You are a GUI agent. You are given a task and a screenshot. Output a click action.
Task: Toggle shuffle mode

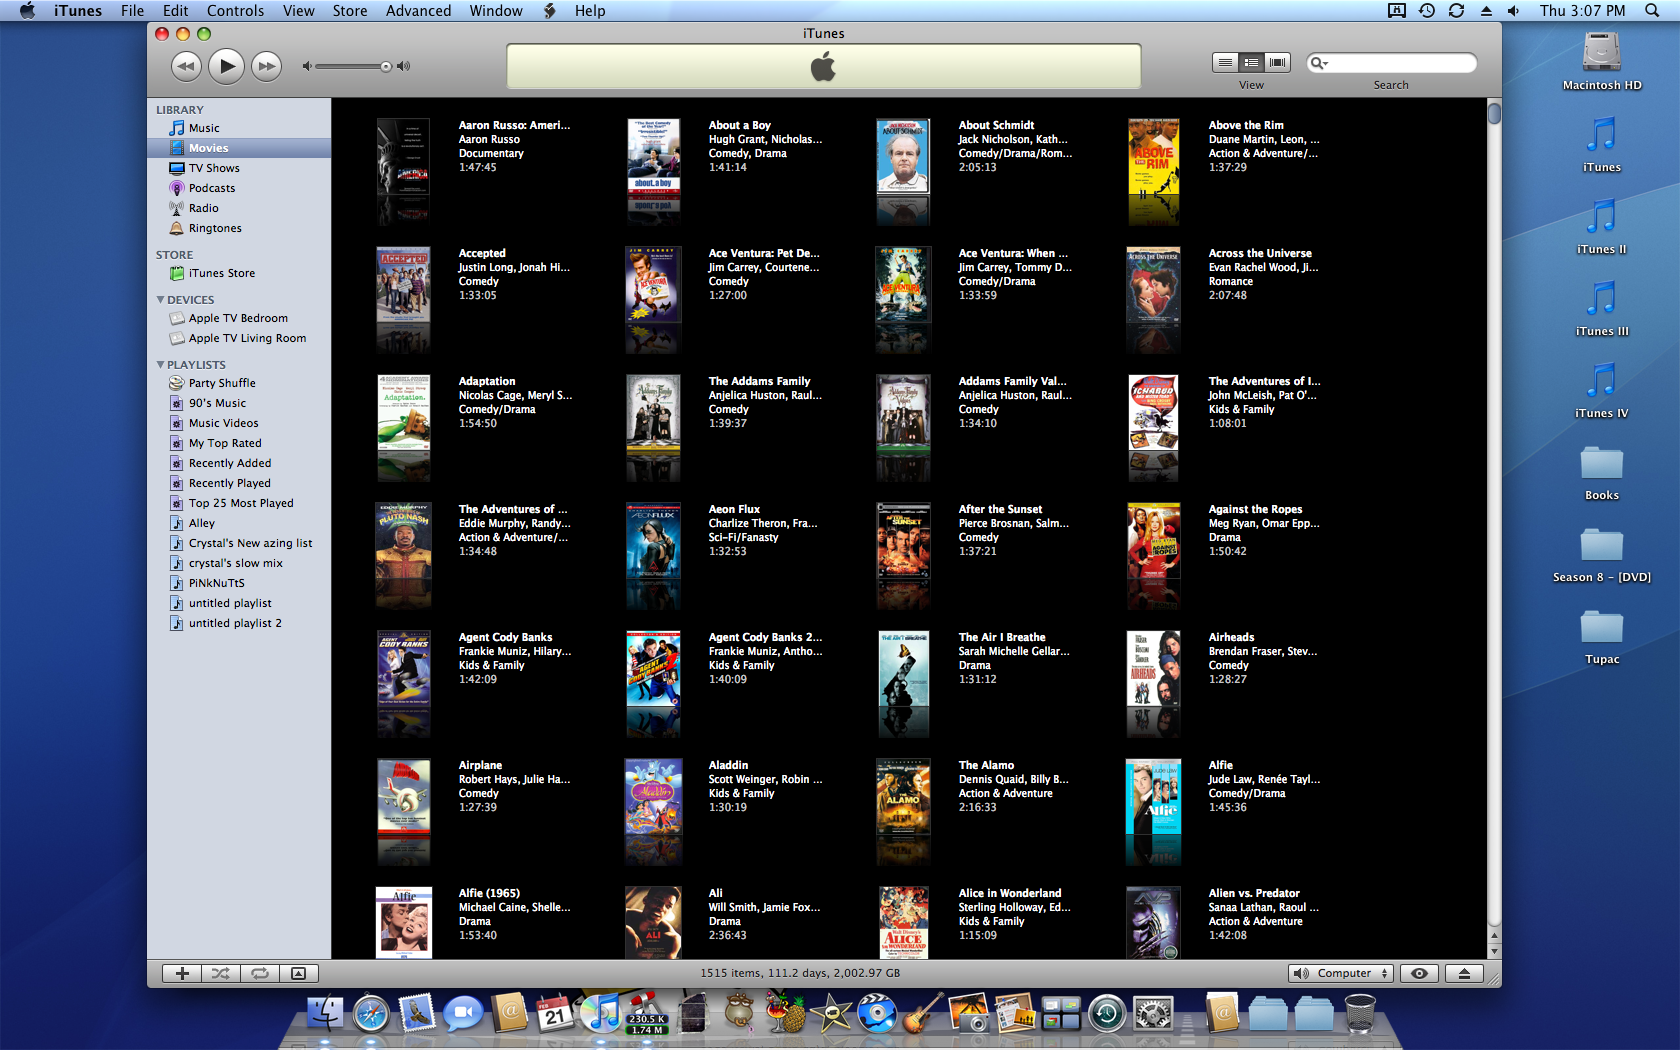220,973
